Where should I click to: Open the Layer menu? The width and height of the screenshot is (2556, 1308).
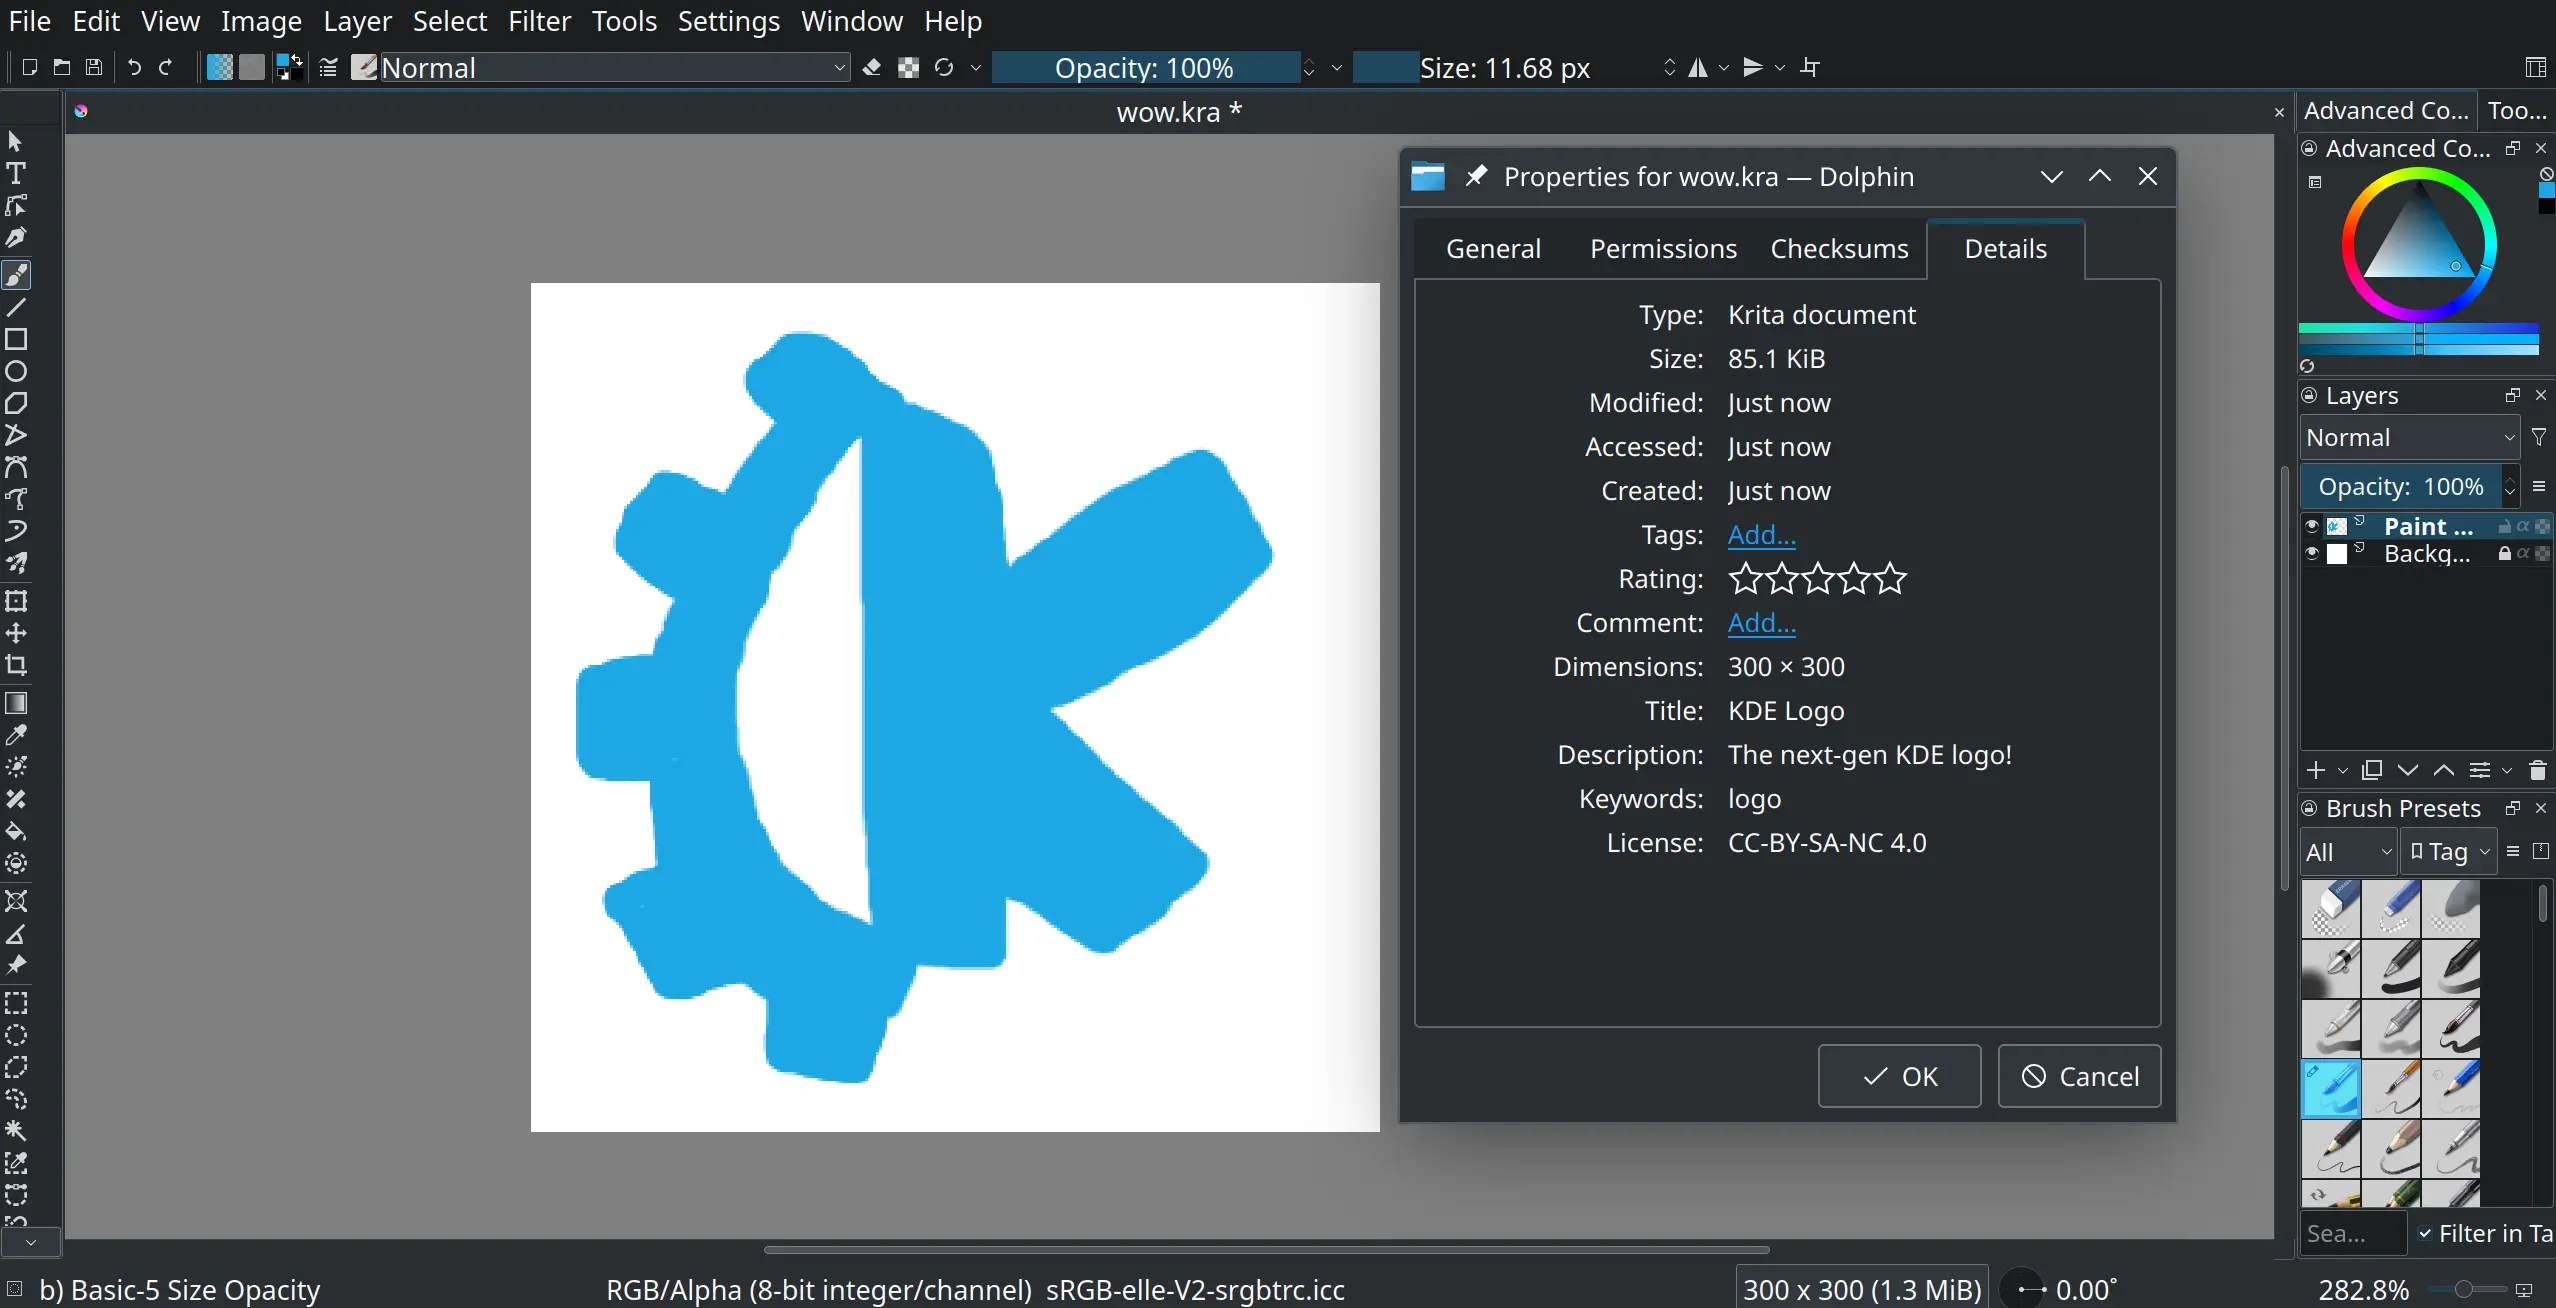tap(357, 21)
